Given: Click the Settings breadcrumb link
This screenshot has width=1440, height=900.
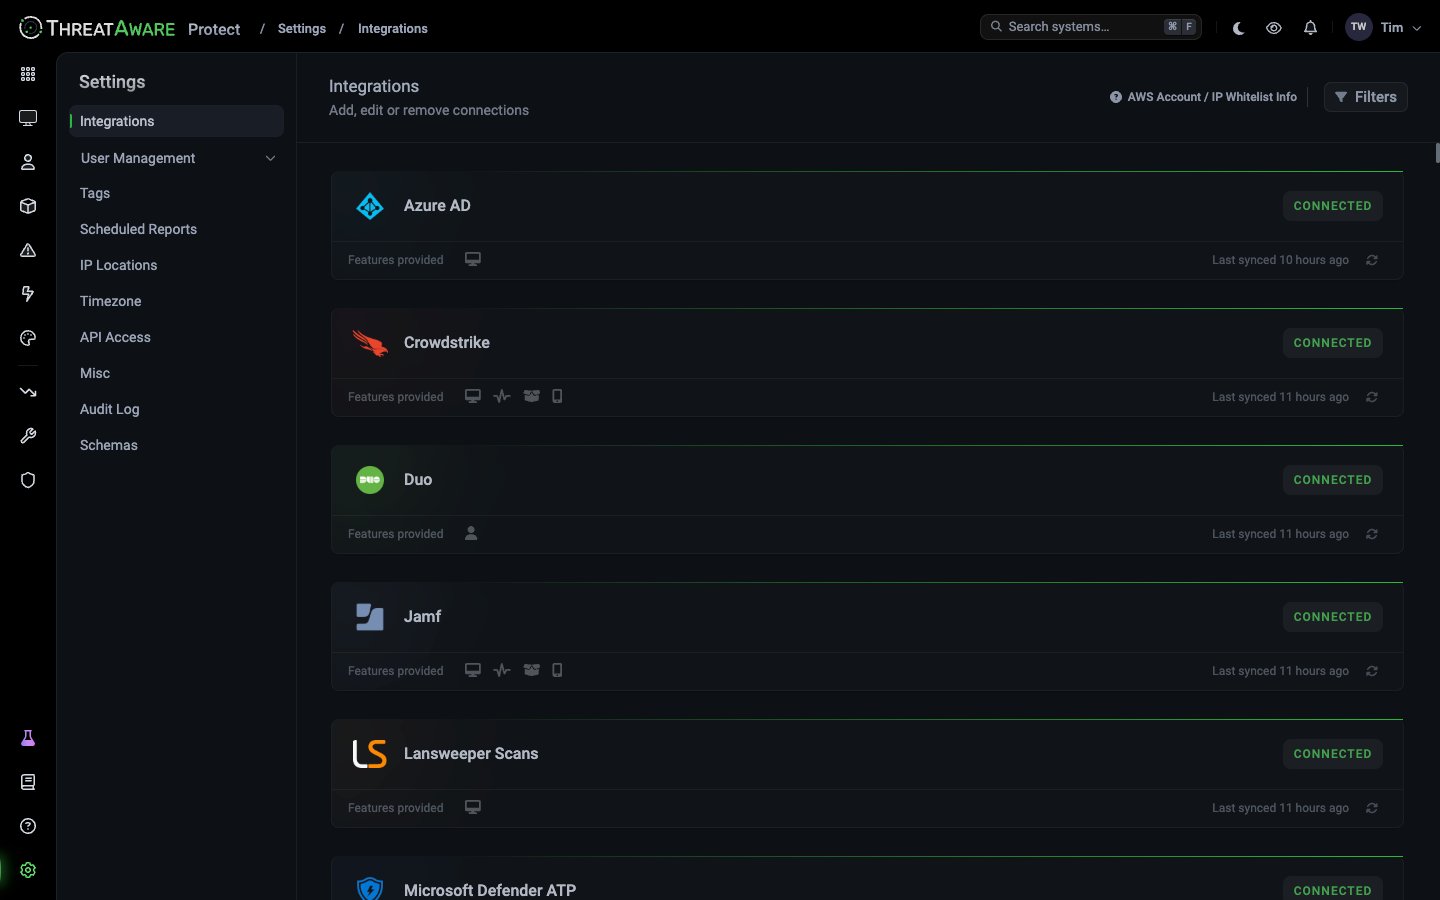Looking at the screenshot, I should point(302,28).
